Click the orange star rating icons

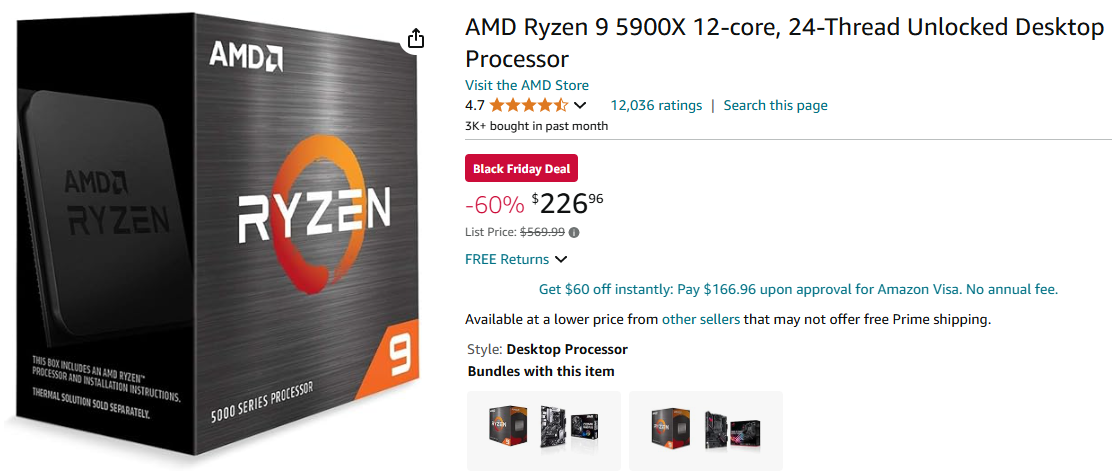click(x=529, y=105)
